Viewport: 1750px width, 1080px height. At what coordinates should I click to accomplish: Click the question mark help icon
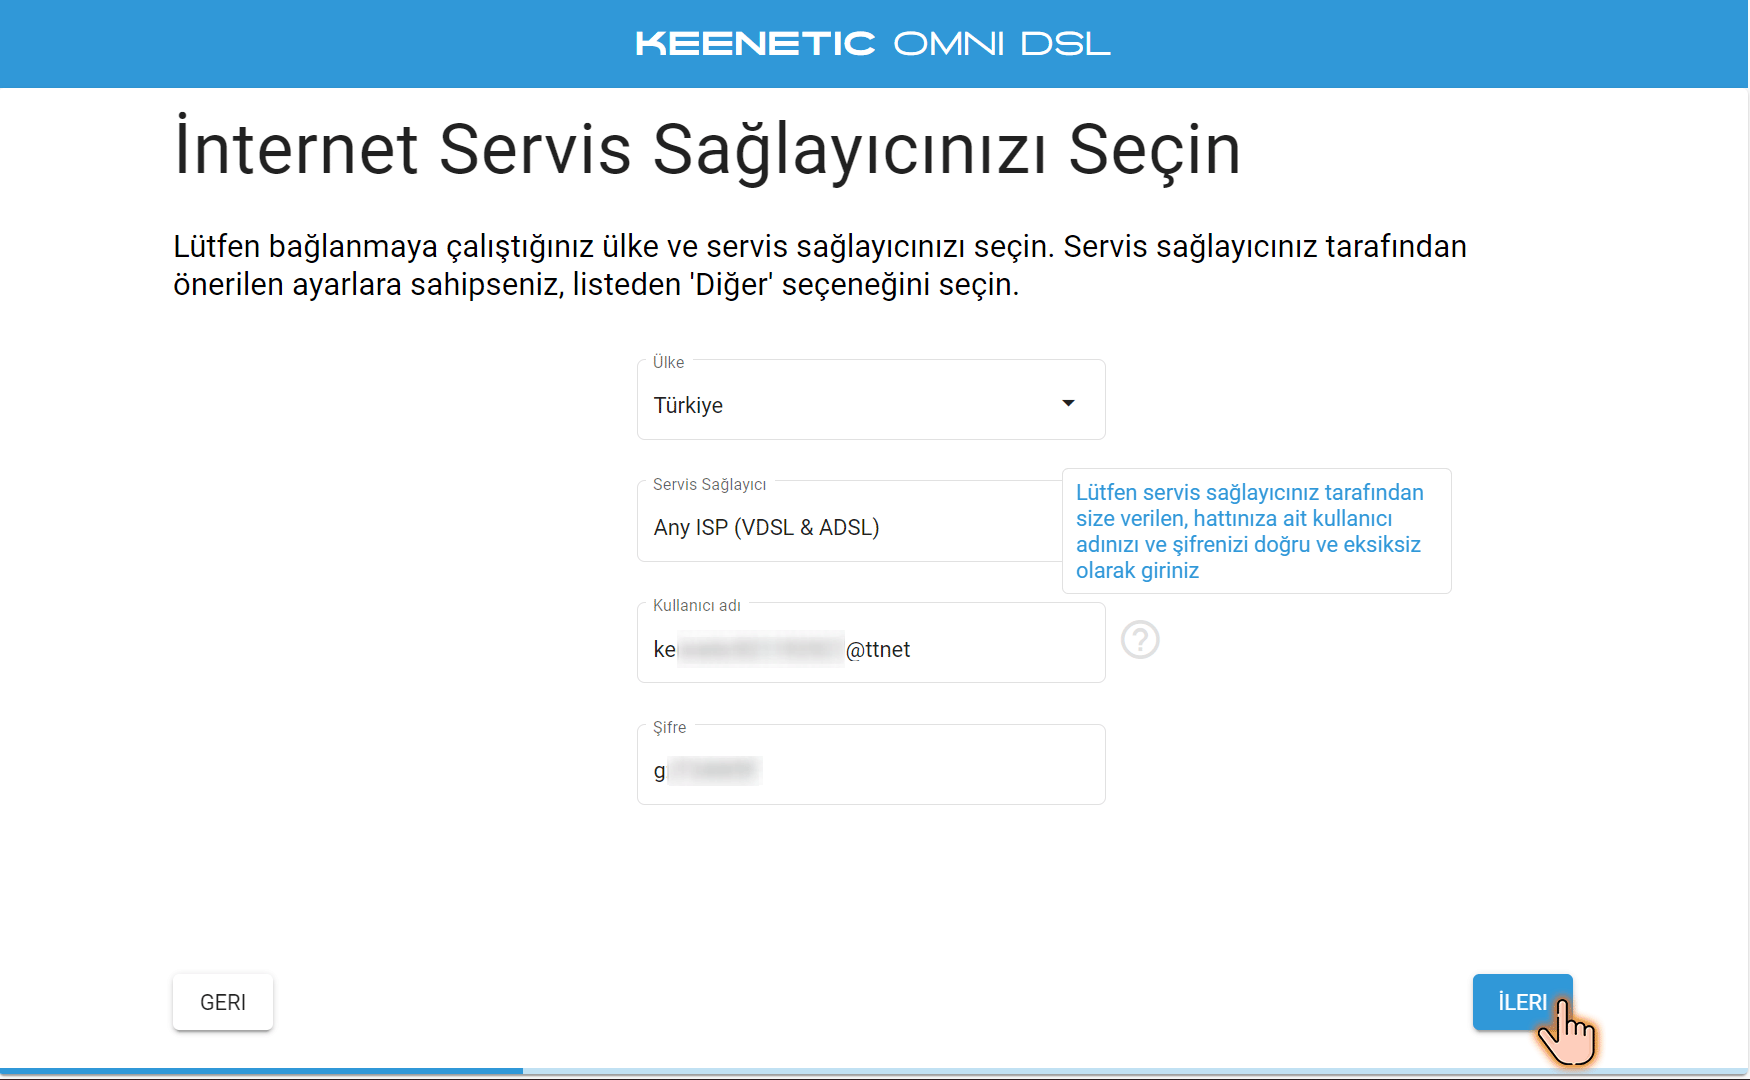[1140, 640]
